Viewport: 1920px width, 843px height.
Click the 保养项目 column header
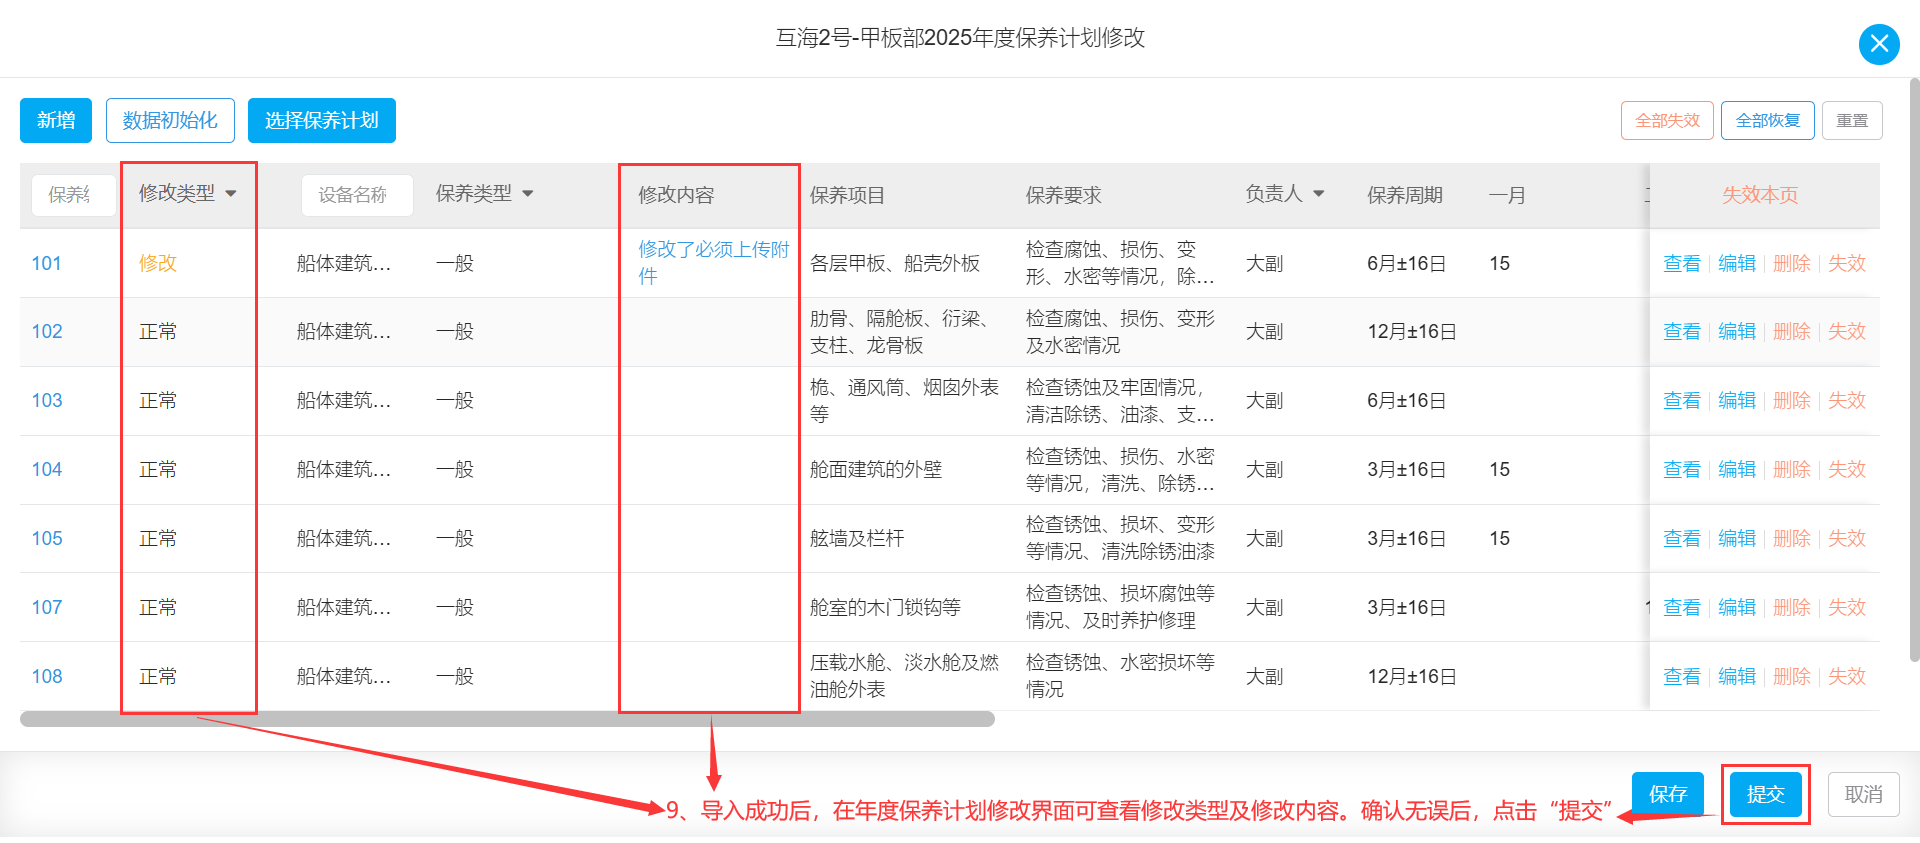click(847, 195)
